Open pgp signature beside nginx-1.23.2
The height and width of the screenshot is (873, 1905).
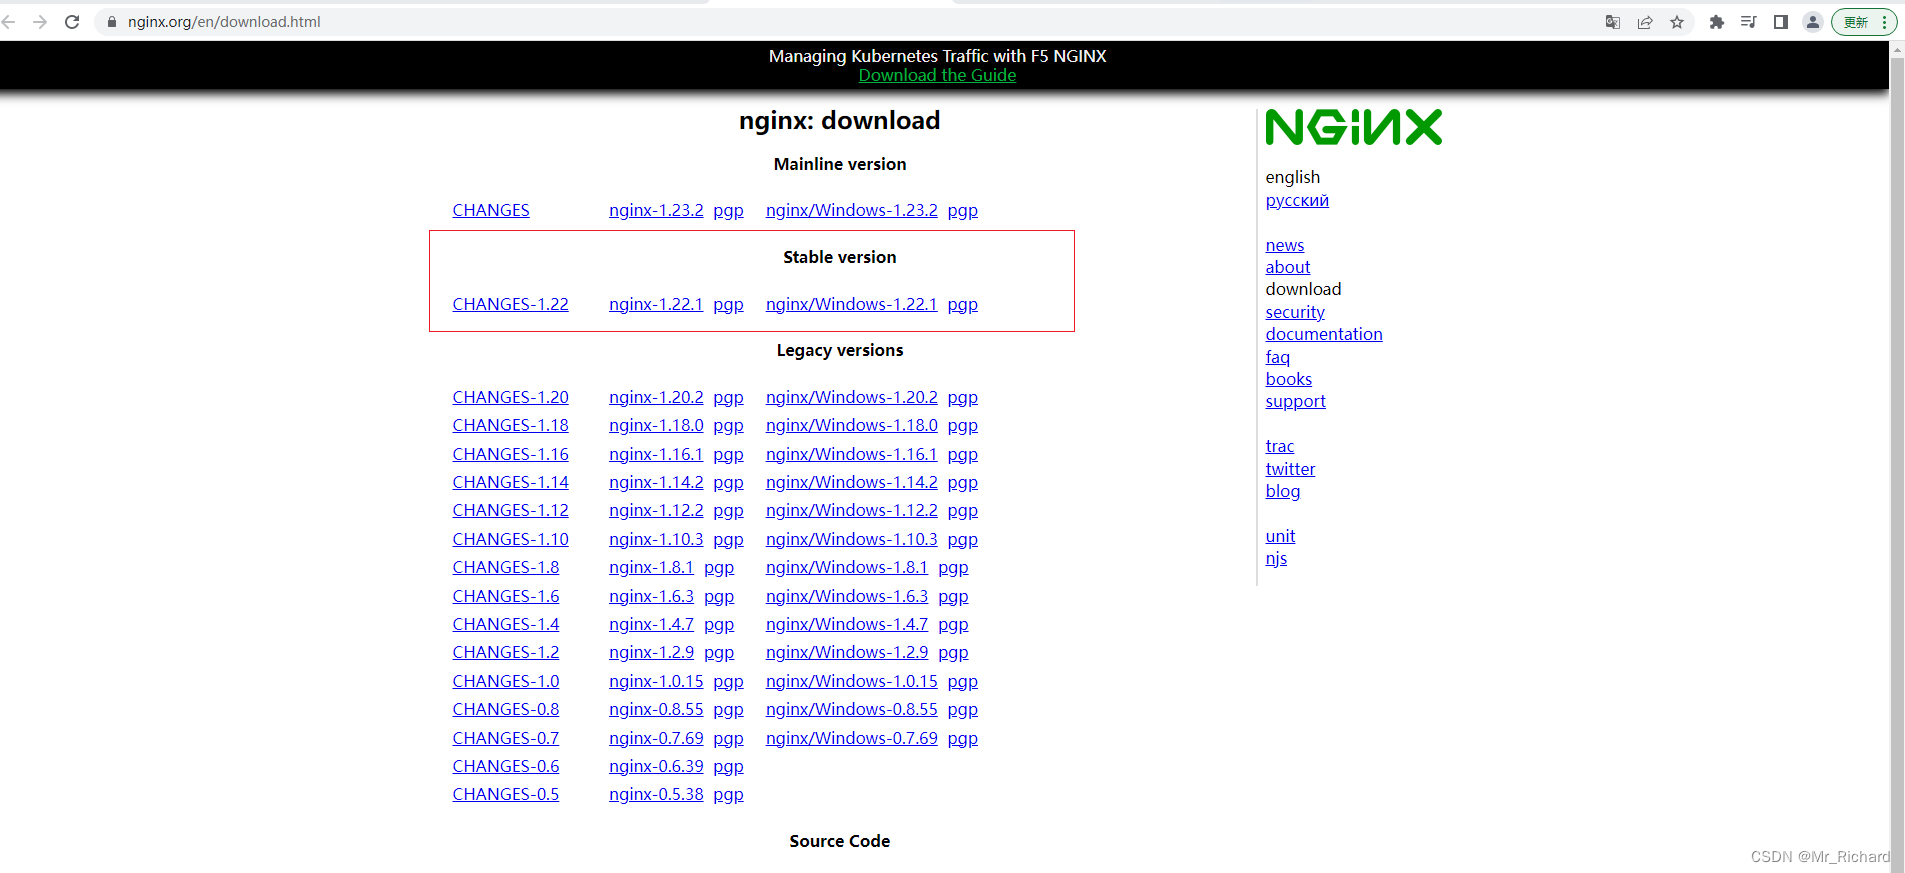tap(728, 211)
